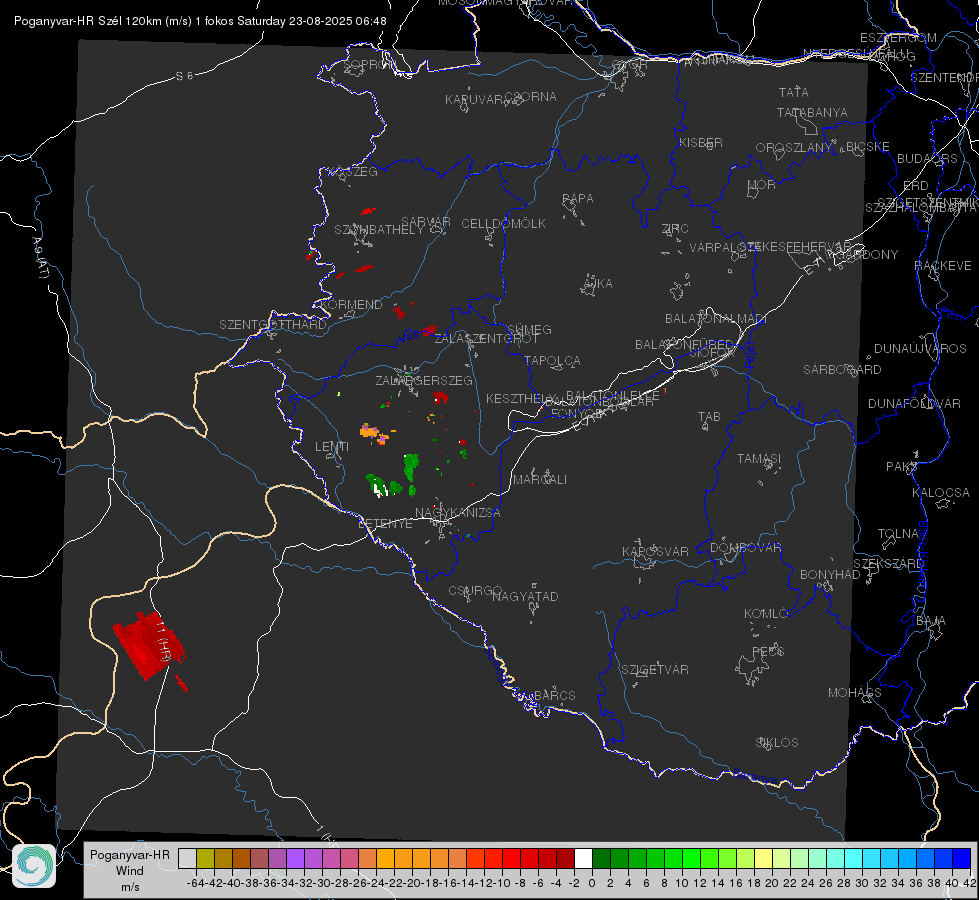Click the NAGYATAD city label
979x900 pixels.
coord(525,596)
